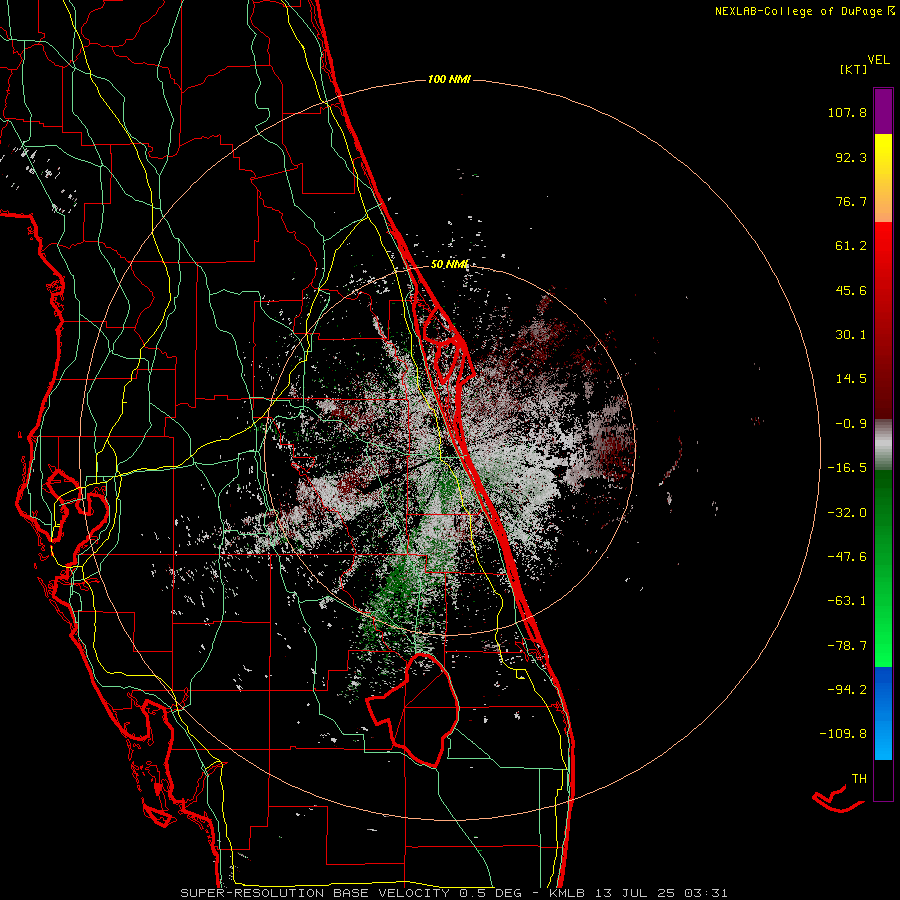
Task: Click the green segment of velocity color bar
Action: (x=883, y=568)
